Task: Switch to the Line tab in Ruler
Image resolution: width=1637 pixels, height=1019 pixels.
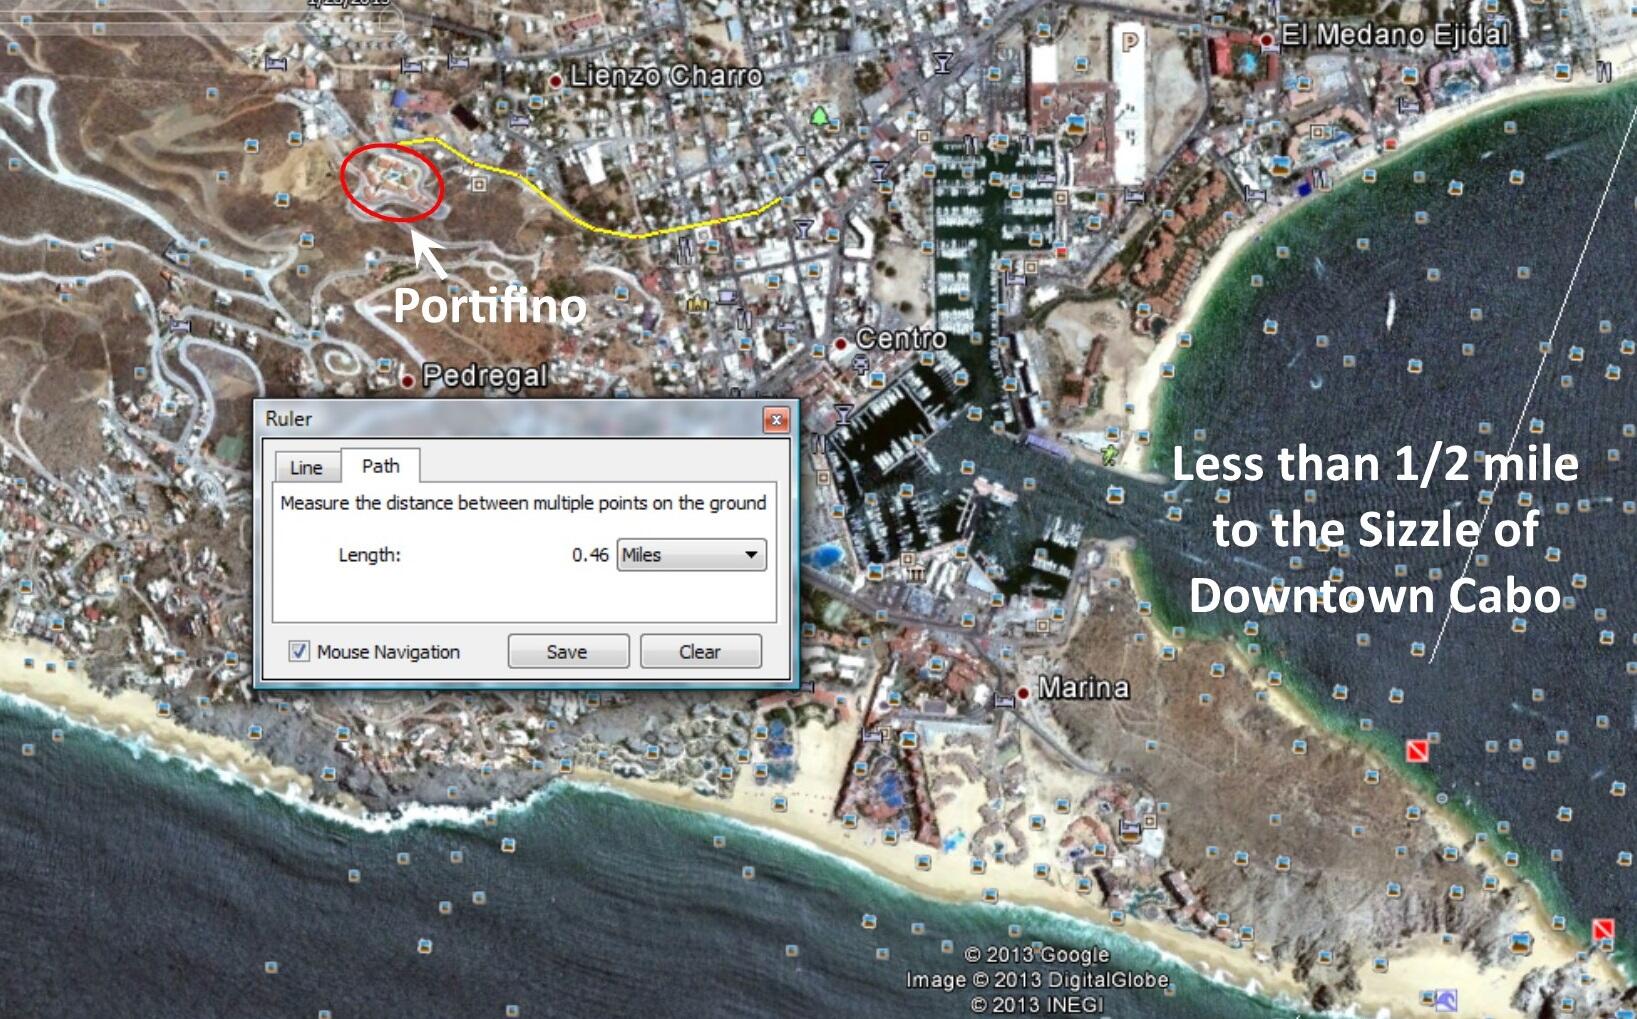Action: 306,467
